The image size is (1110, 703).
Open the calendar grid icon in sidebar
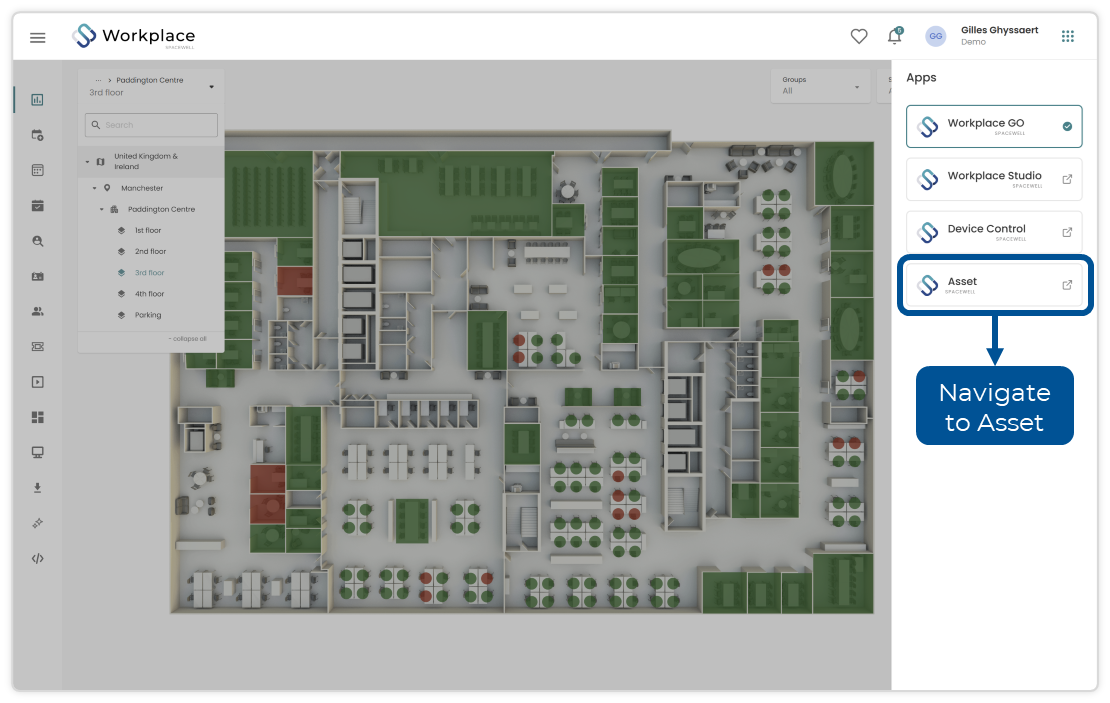pyautogui.click(x=38, y=170)
